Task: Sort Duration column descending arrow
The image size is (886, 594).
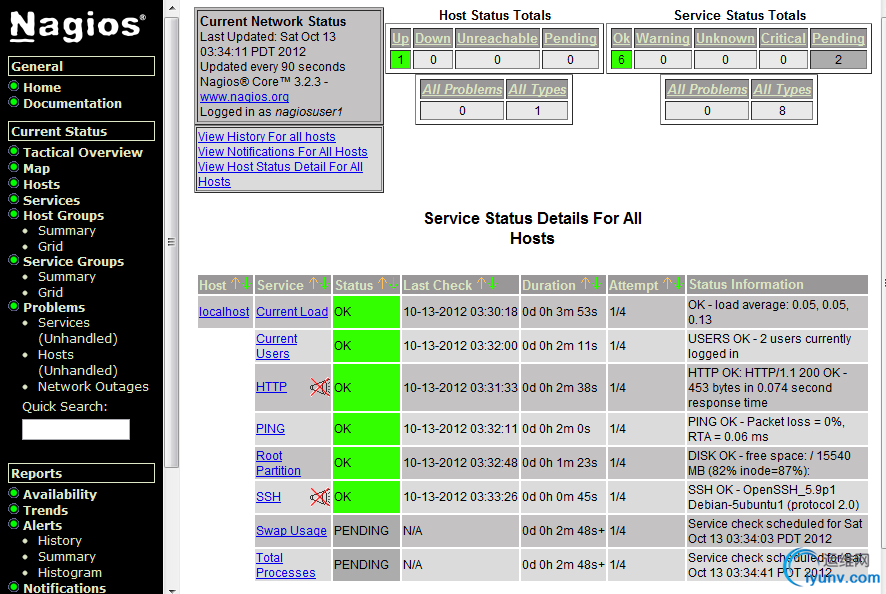Action: (596, 283)
